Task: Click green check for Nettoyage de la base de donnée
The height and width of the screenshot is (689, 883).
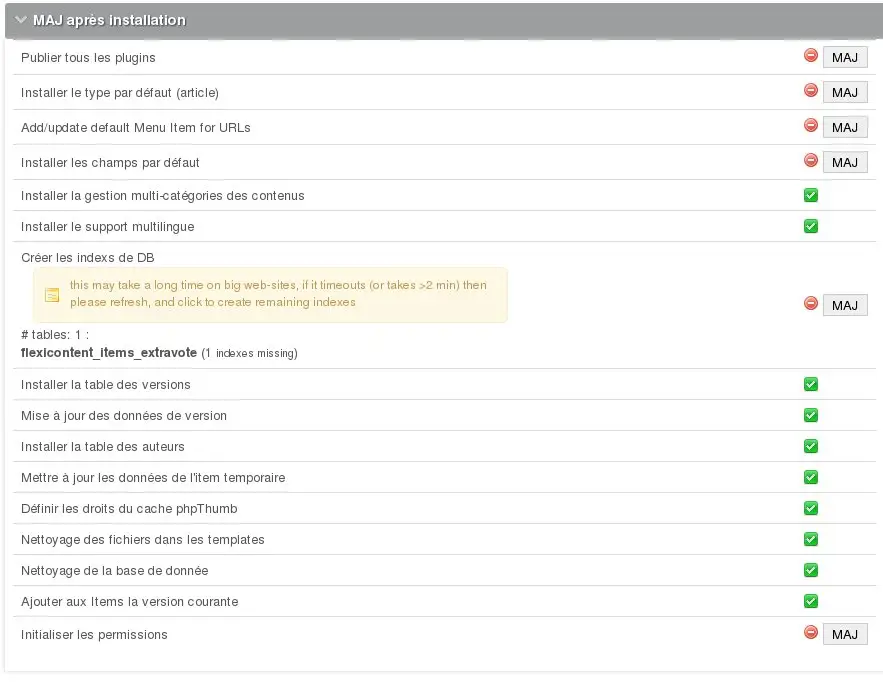Action: (810, 570)
